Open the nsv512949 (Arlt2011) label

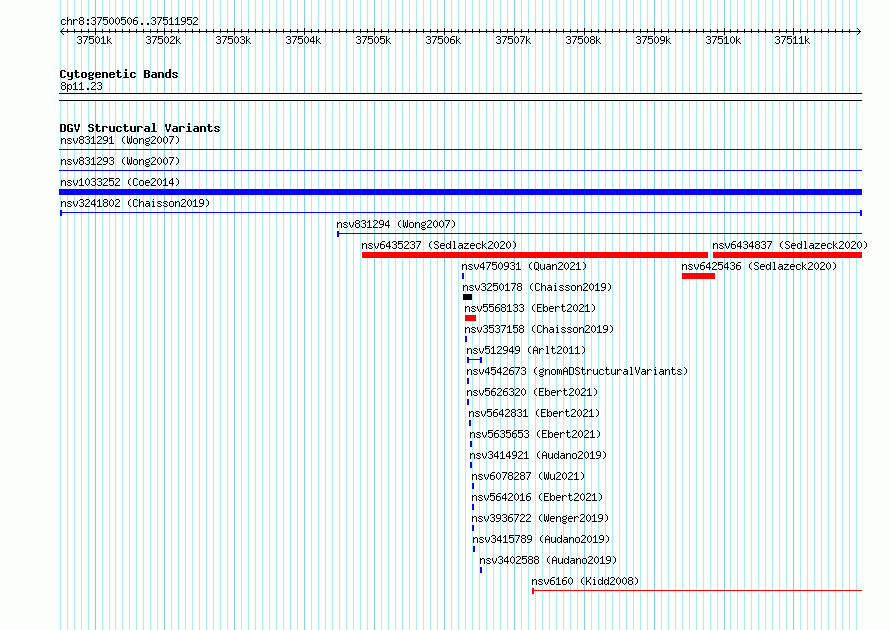point(526,350)
